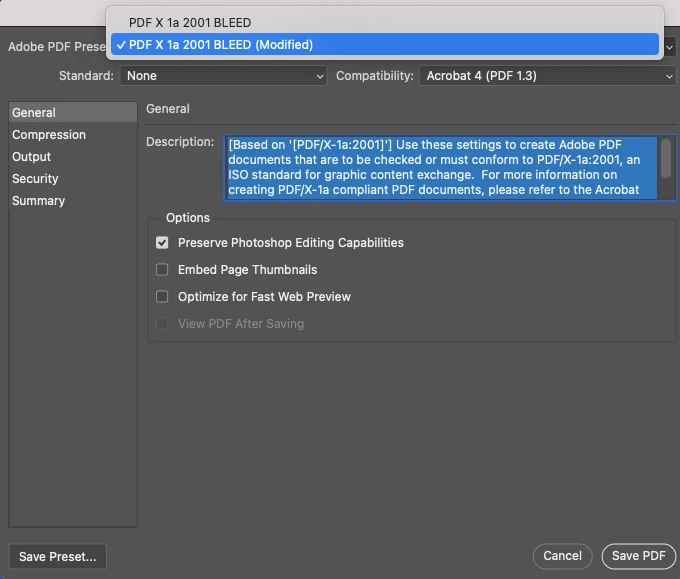Image resolution: width=680 pixels, height=579 pixels.
Task: Enable Optimize for Fast Web Preview
Action: (162, 297)
